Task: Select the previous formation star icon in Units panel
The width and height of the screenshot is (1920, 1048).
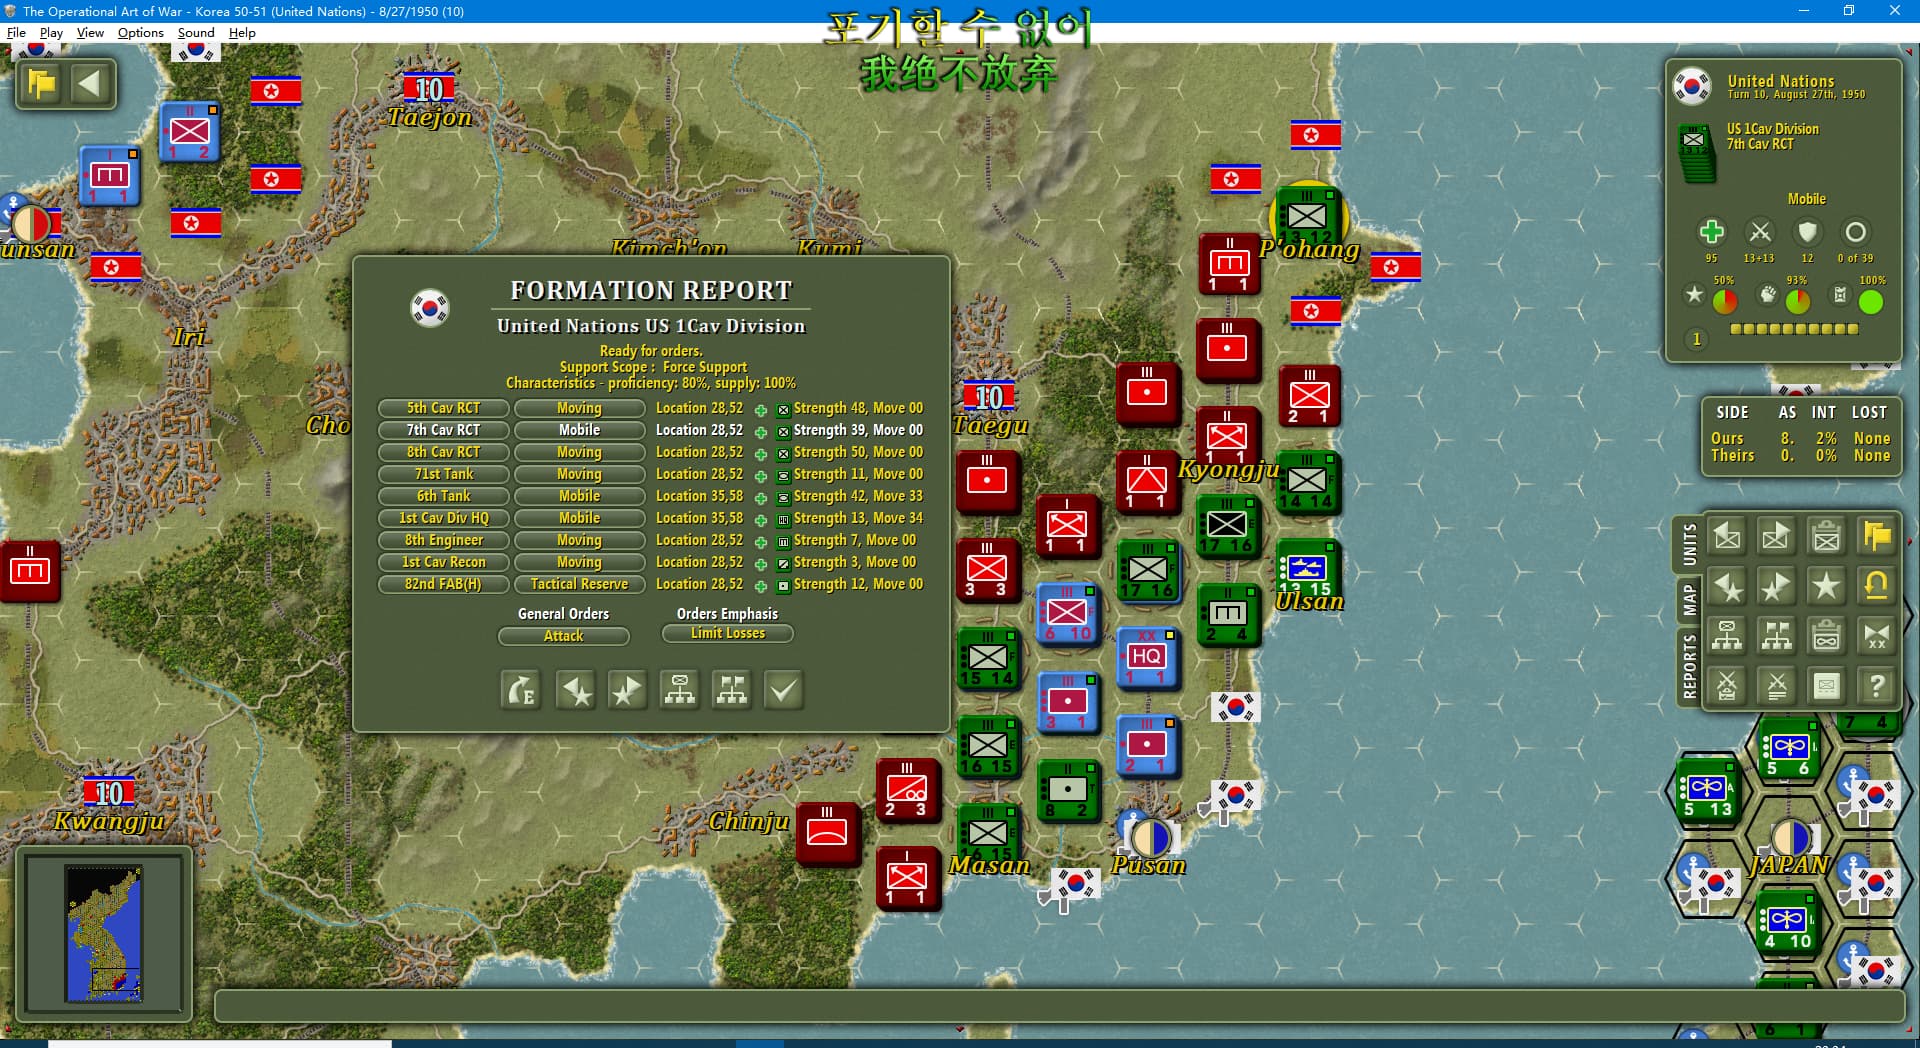Action: point(1727,586)
